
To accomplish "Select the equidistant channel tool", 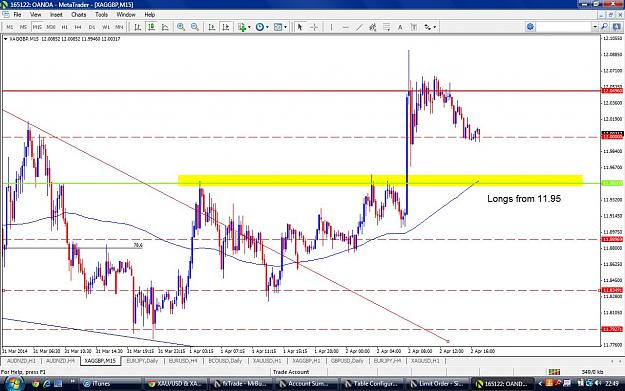I will tap(373, 27).
